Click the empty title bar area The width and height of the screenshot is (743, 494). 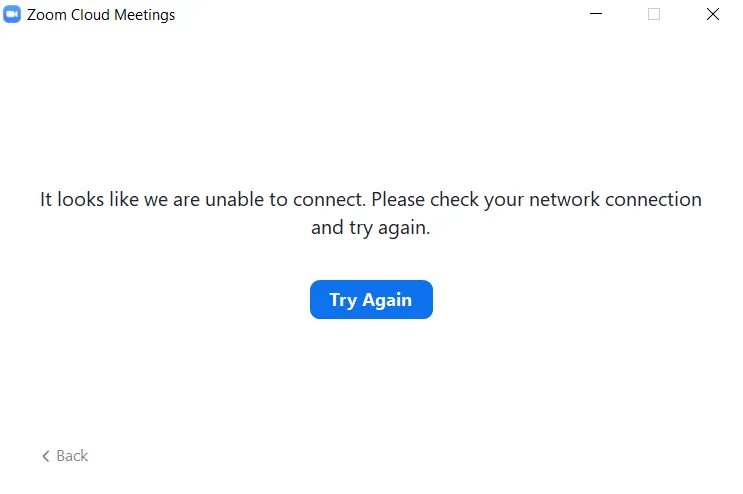379,14
